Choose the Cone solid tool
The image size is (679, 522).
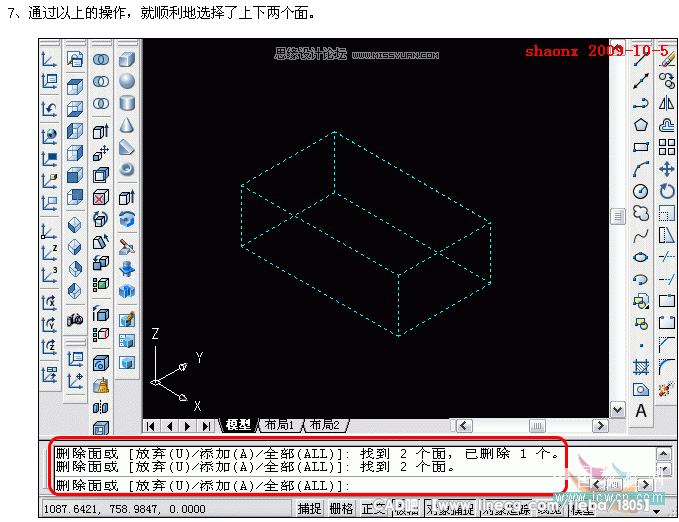[127, 125]
